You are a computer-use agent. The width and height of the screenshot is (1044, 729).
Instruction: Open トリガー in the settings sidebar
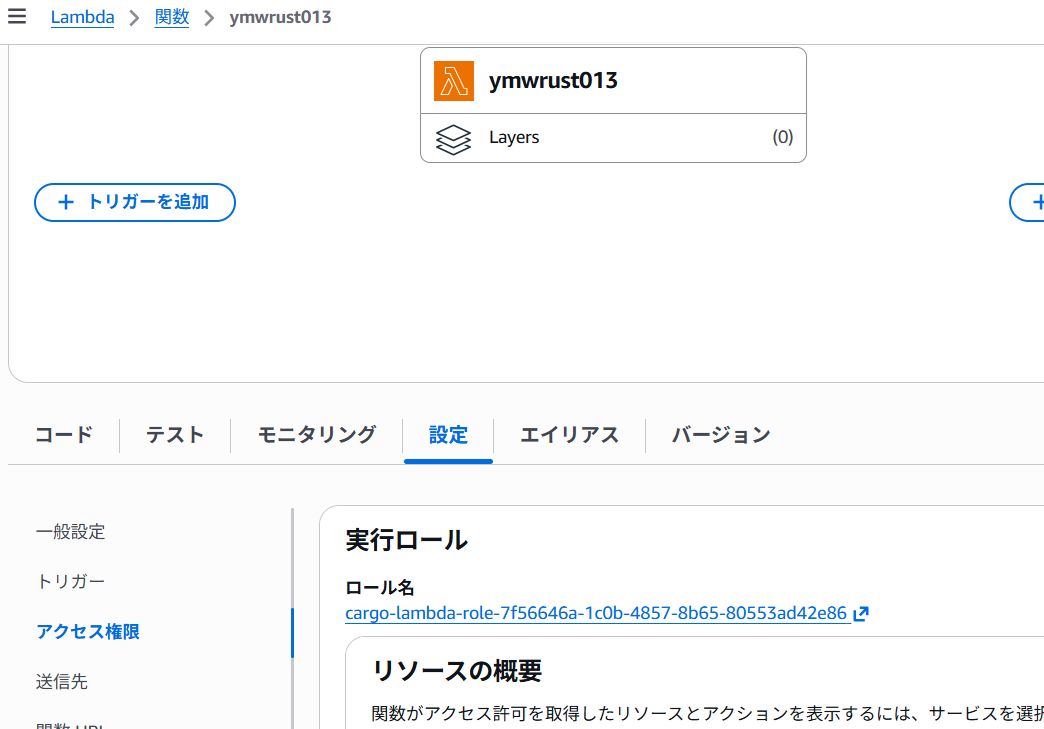point(71,582)
